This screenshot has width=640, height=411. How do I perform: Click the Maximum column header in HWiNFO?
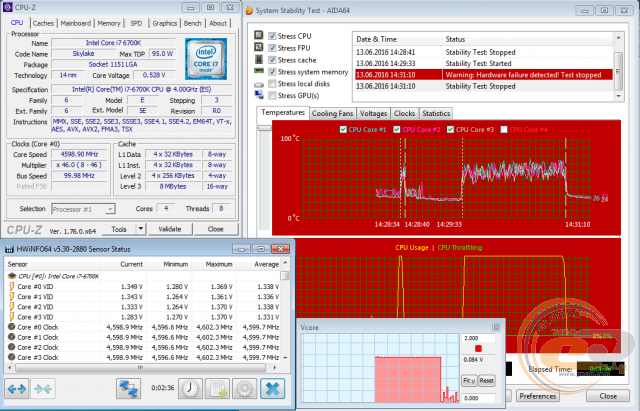pos(214,264)
